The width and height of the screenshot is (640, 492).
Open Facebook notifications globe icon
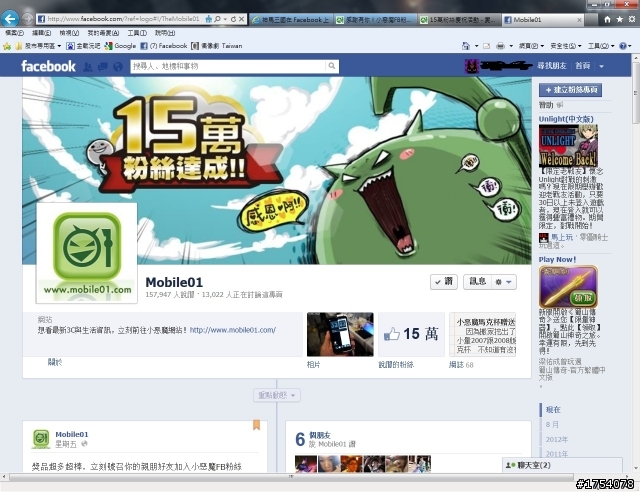[118, 66]
